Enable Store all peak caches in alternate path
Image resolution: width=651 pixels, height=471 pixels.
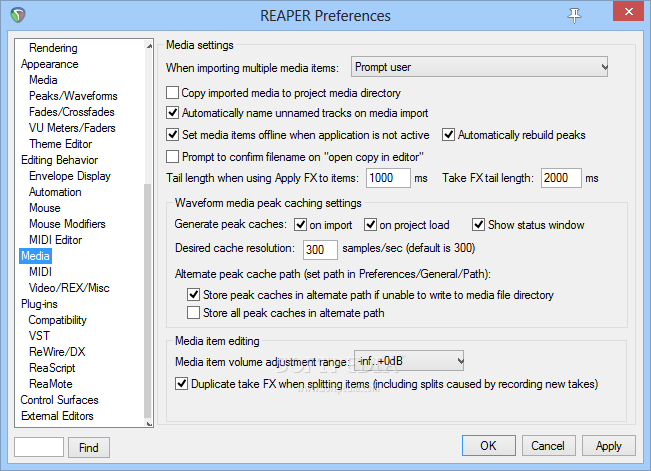pyautogui.click(x=193, y=312)
